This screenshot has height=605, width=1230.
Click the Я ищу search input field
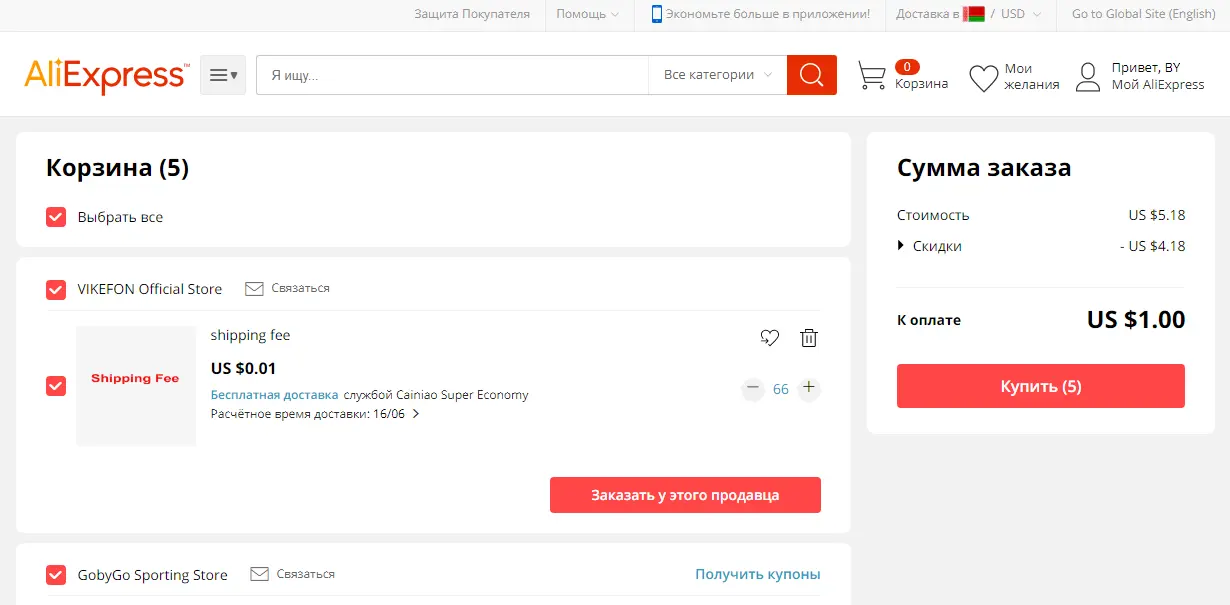pyautogui.click(x=453, y=75)
